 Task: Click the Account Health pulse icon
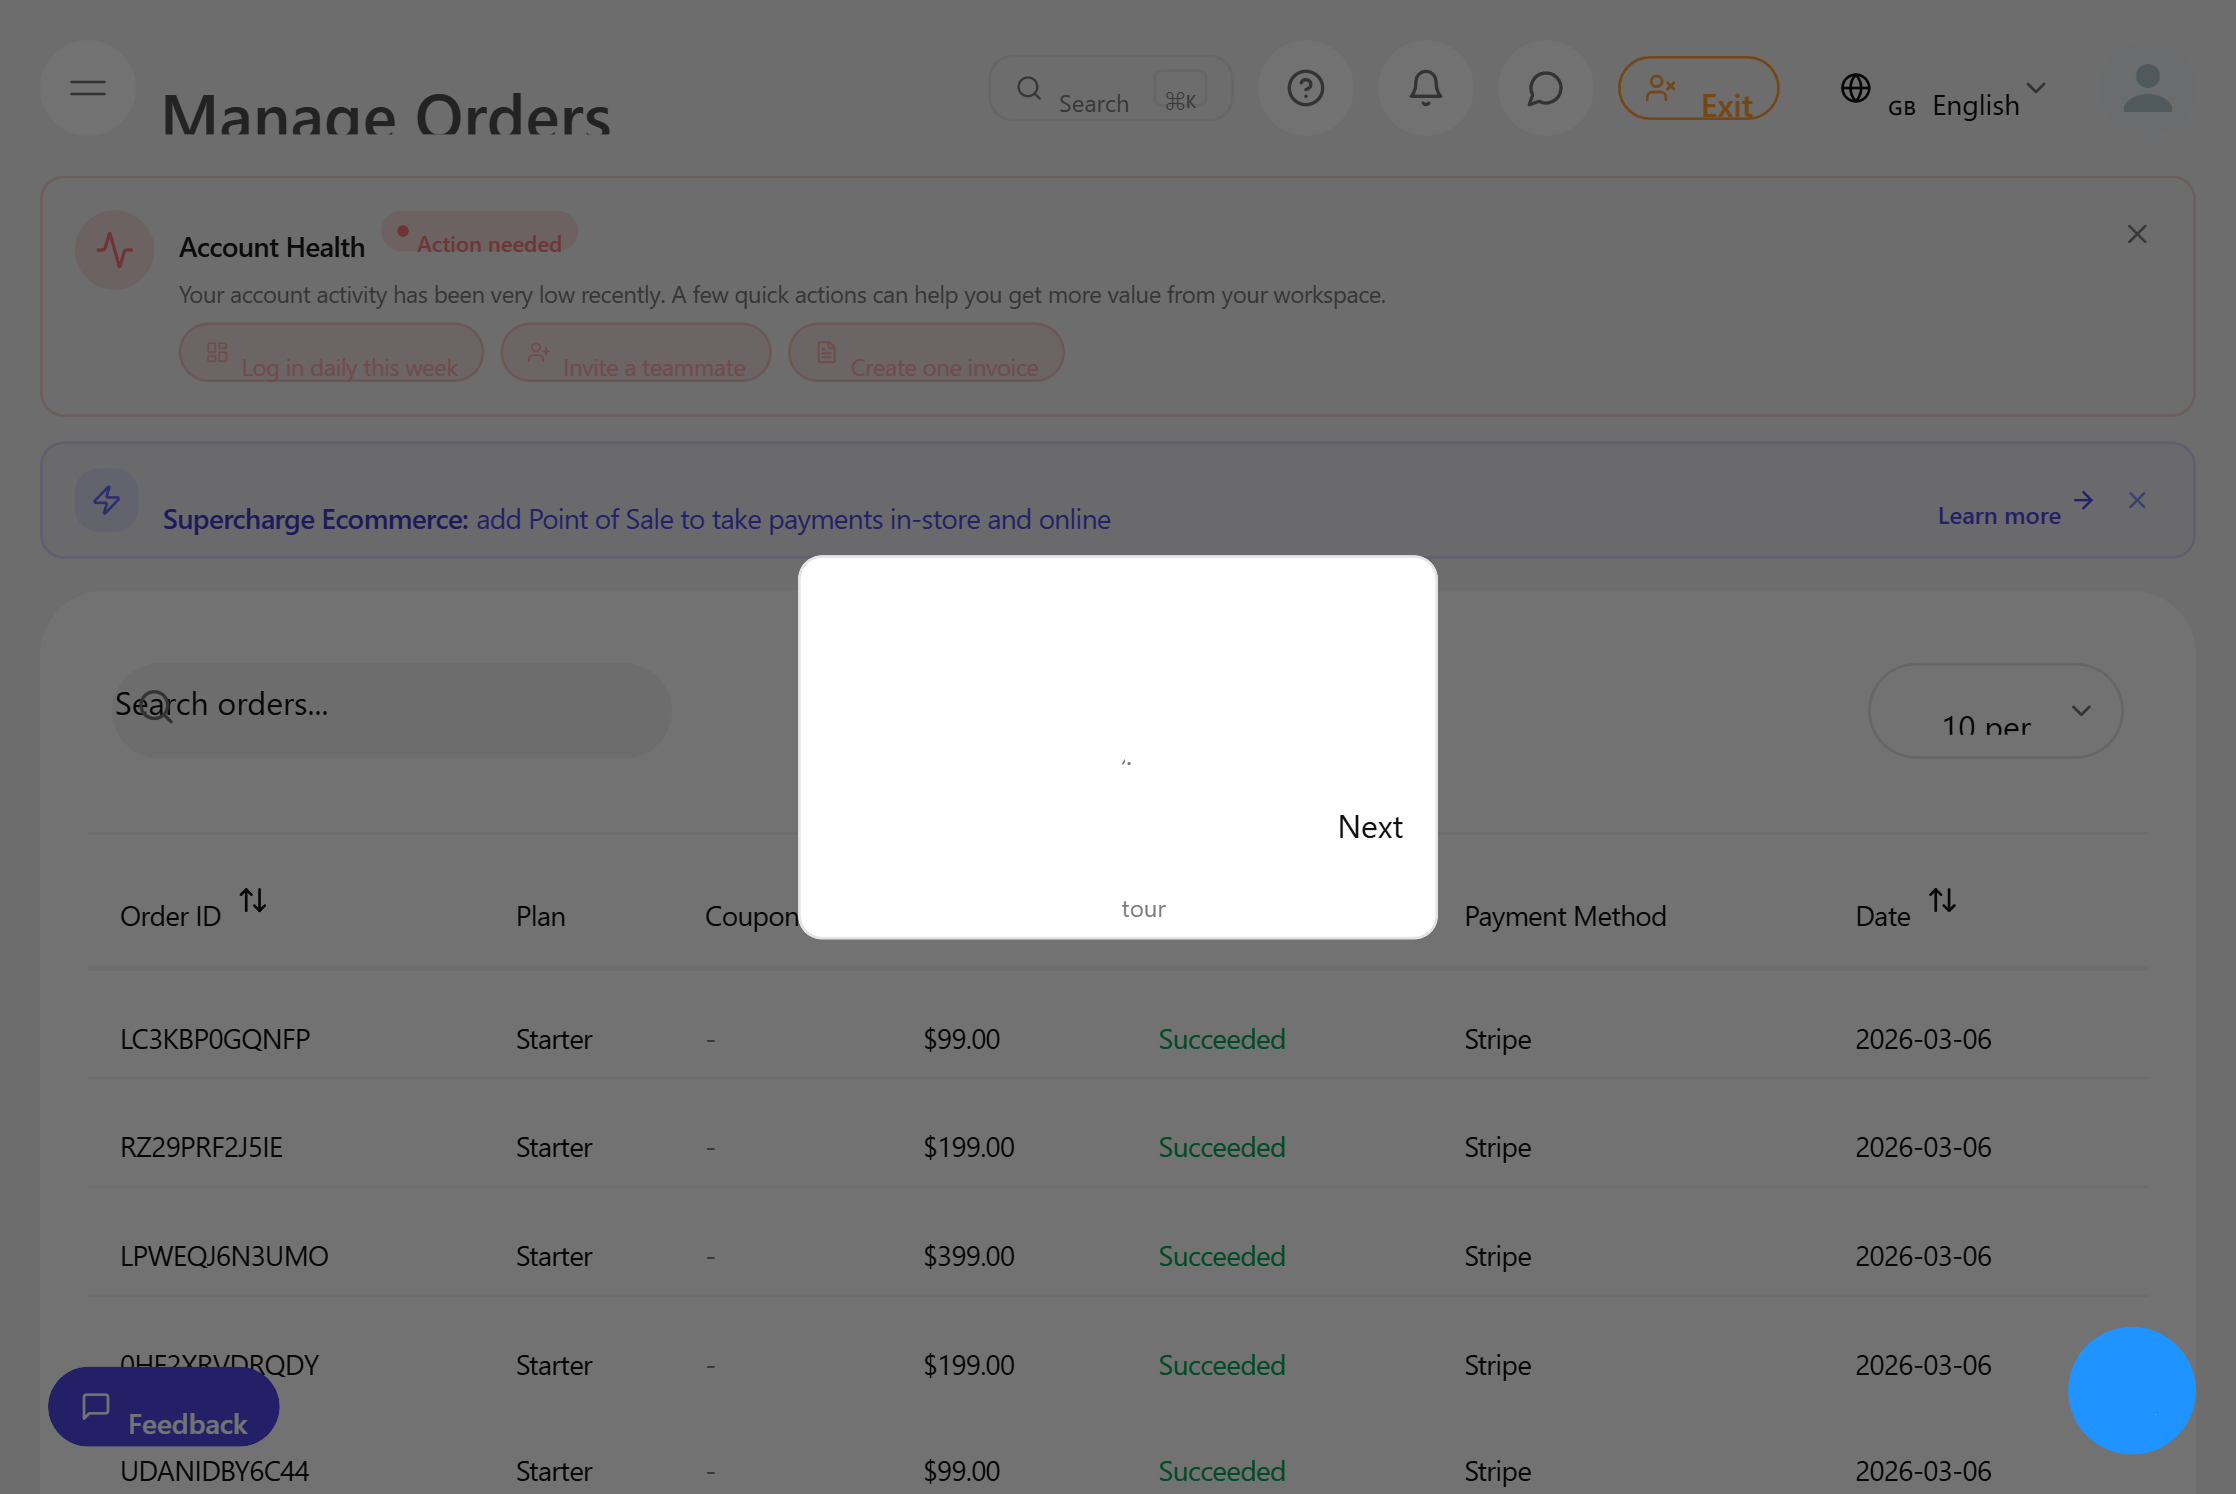pos(114,250)
